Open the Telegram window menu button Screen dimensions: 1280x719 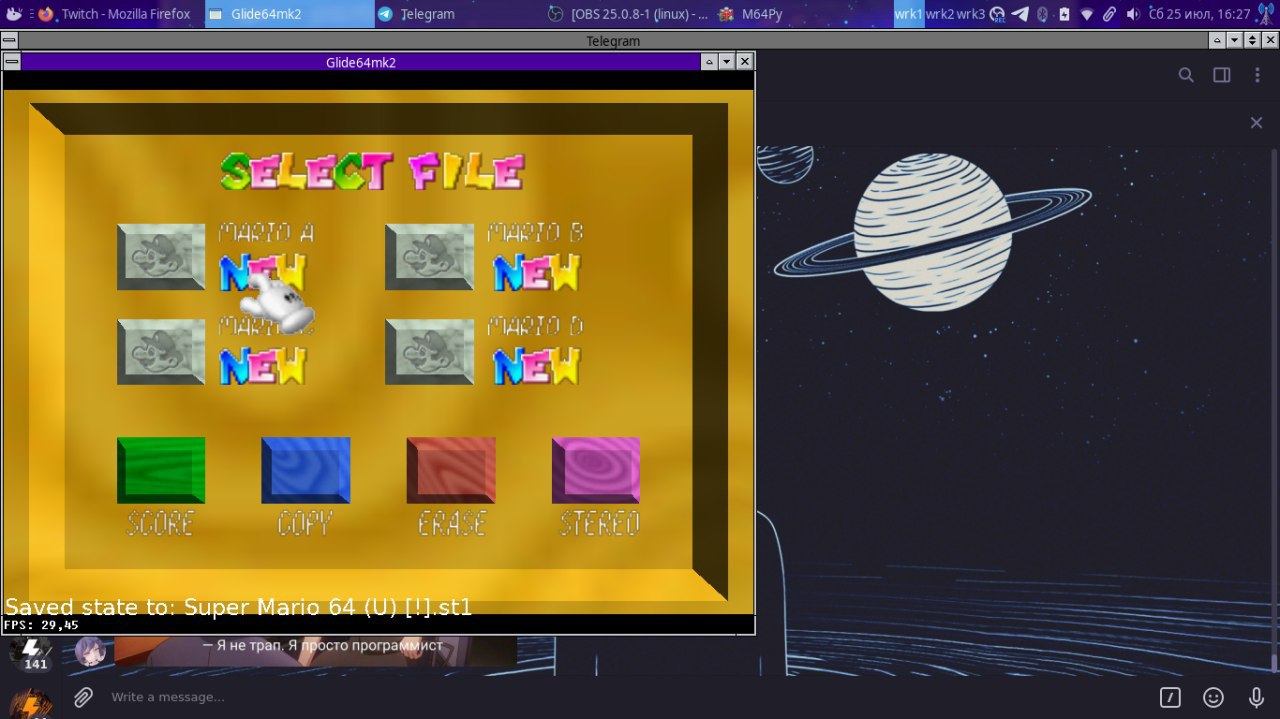[x=9, y=41]
